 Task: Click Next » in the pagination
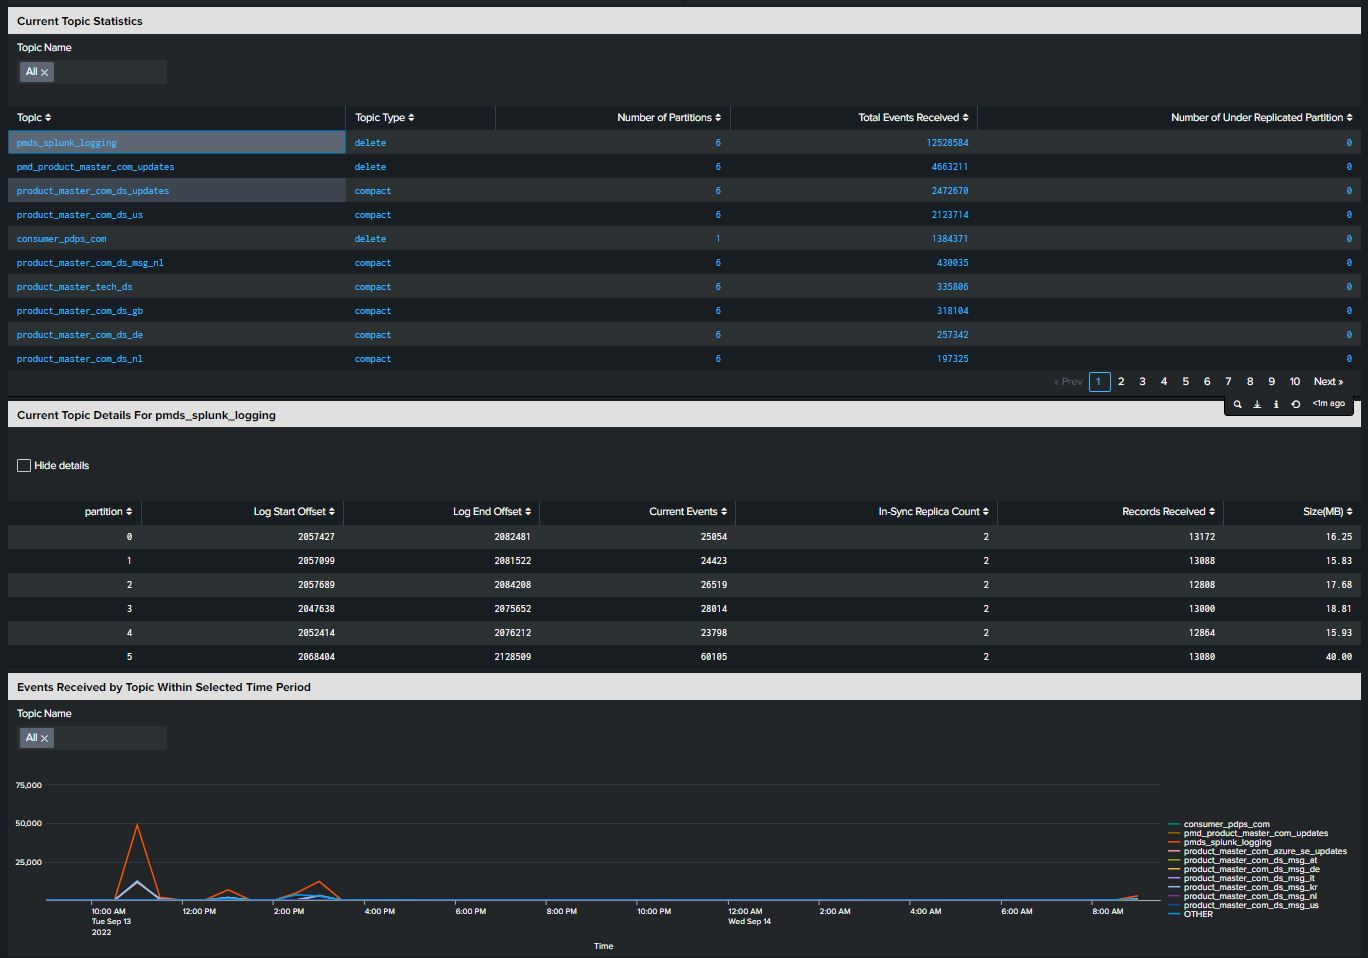coord(1328,381)
